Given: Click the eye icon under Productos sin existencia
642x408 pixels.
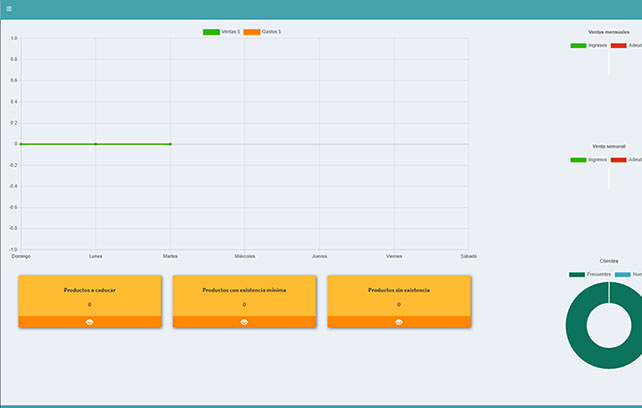Looking at the screenshot, I should (399, 322).
